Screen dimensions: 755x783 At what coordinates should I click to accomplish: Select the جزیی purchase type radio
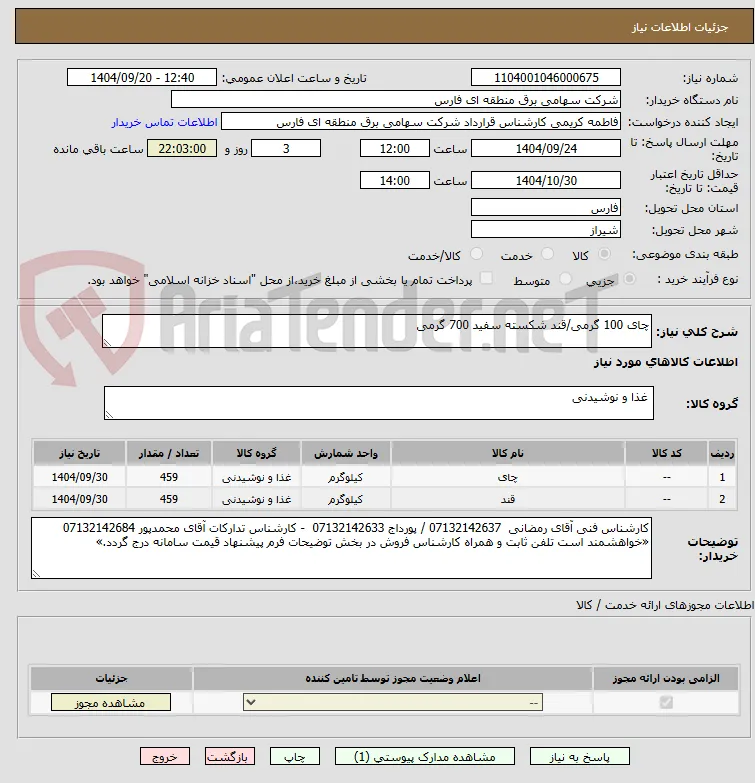coord(629,279)
